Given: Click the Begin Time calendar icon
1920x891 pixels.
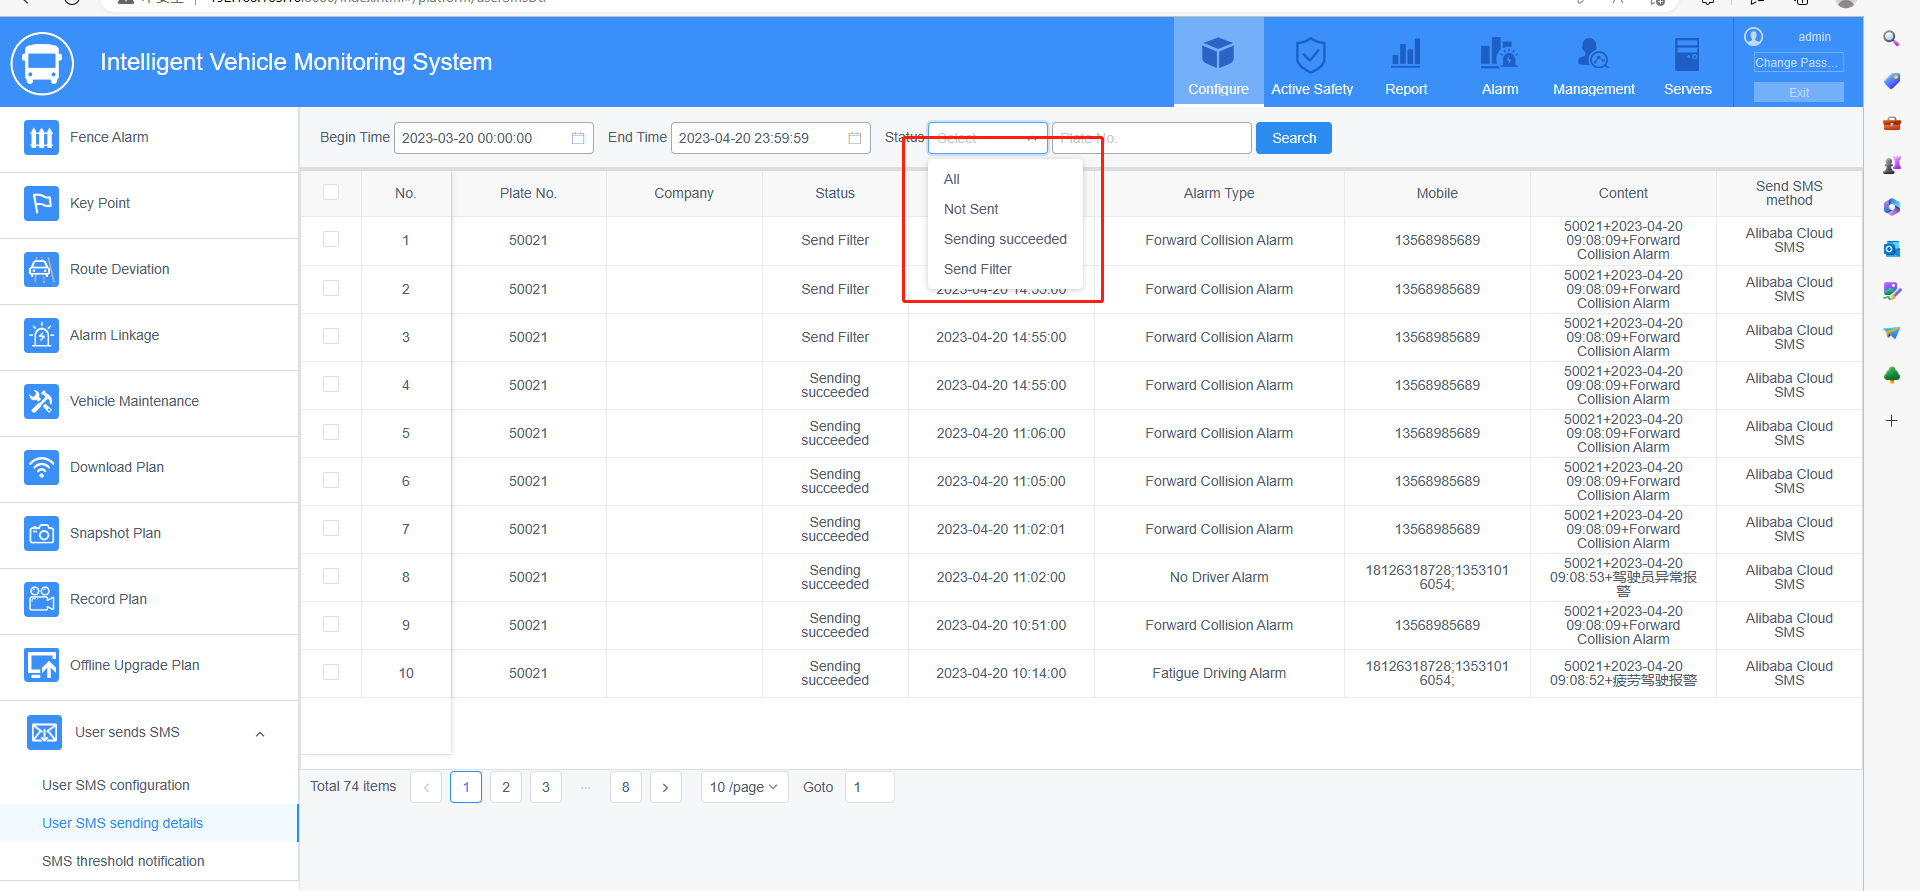Looking at the screenshot, I should [x=578, y=138].
